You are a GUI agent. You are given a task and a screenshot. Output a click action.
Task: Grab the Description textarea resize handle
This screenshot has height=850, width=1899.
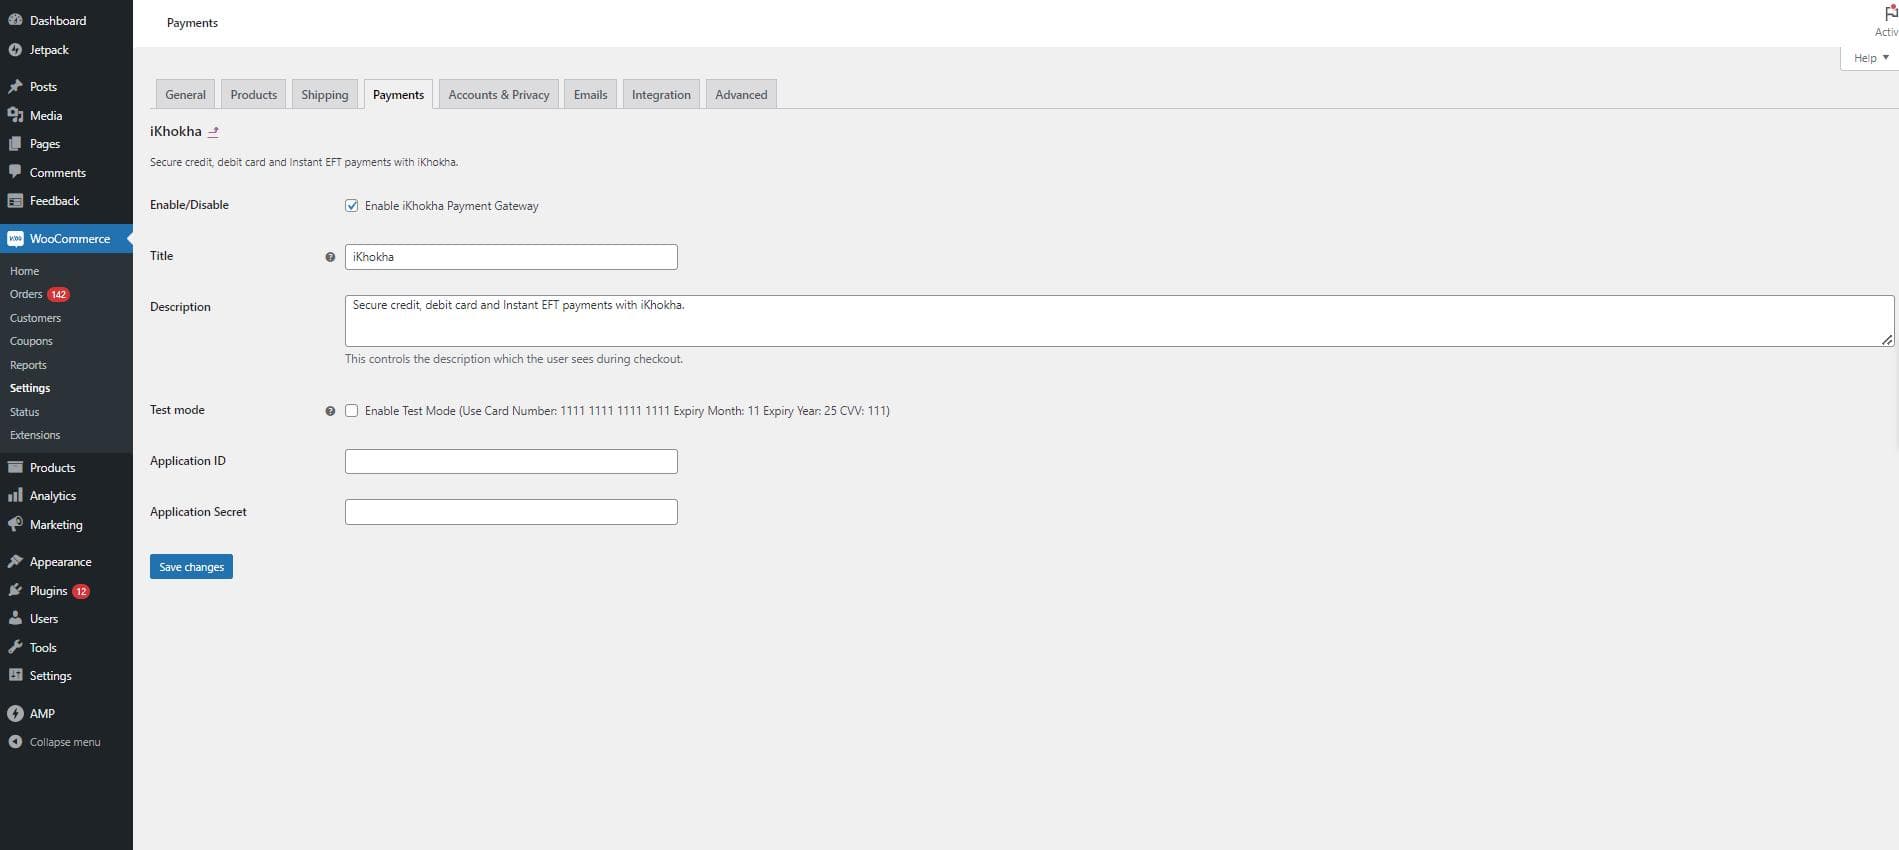(x=1886, y=340)
